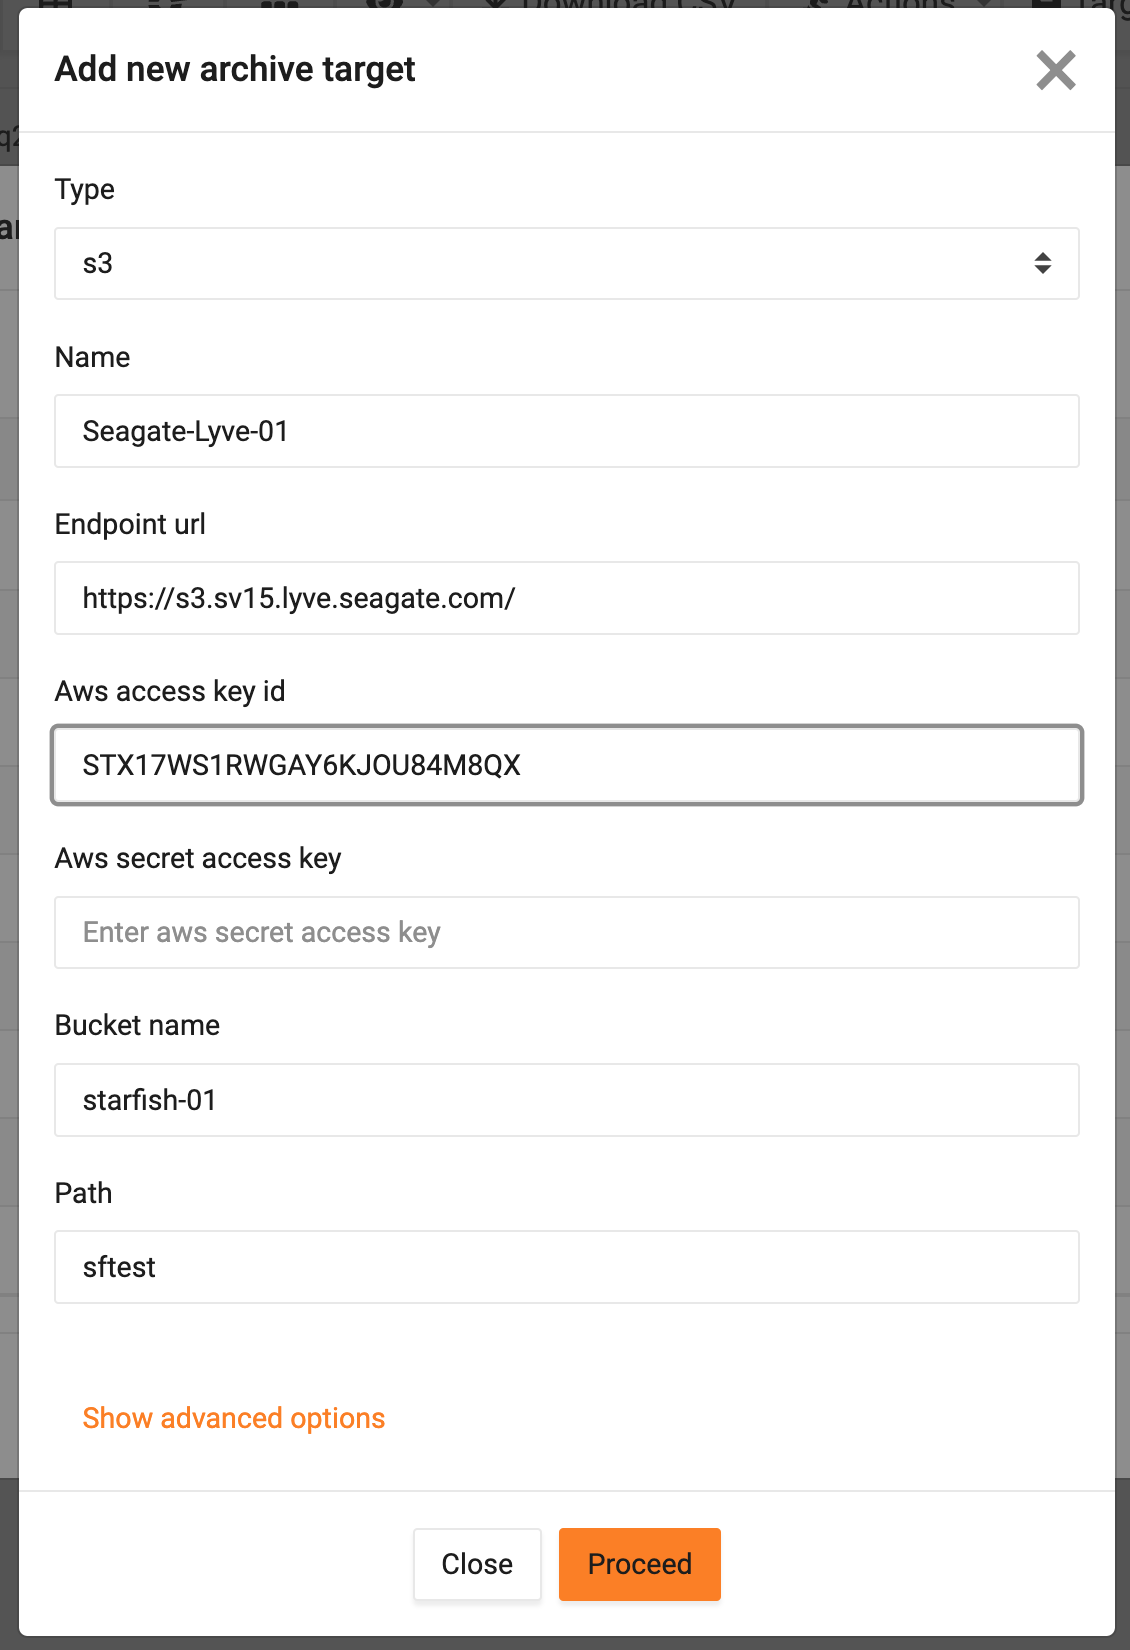The width and height of the screenshot is (1130, 1650).
Task: Click the "Aws access key id" label
Action: (170, 691)
